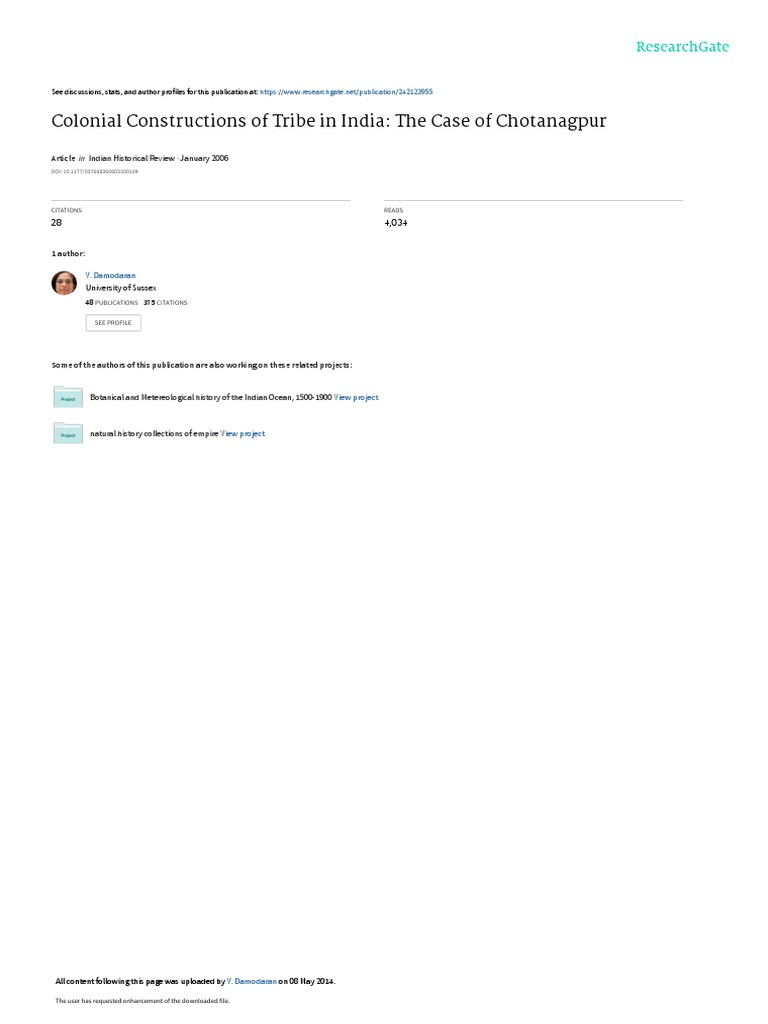The image size is (768, 1024).
Task: Open View project link for Indian Ocean project
Action: pos(356,398)
